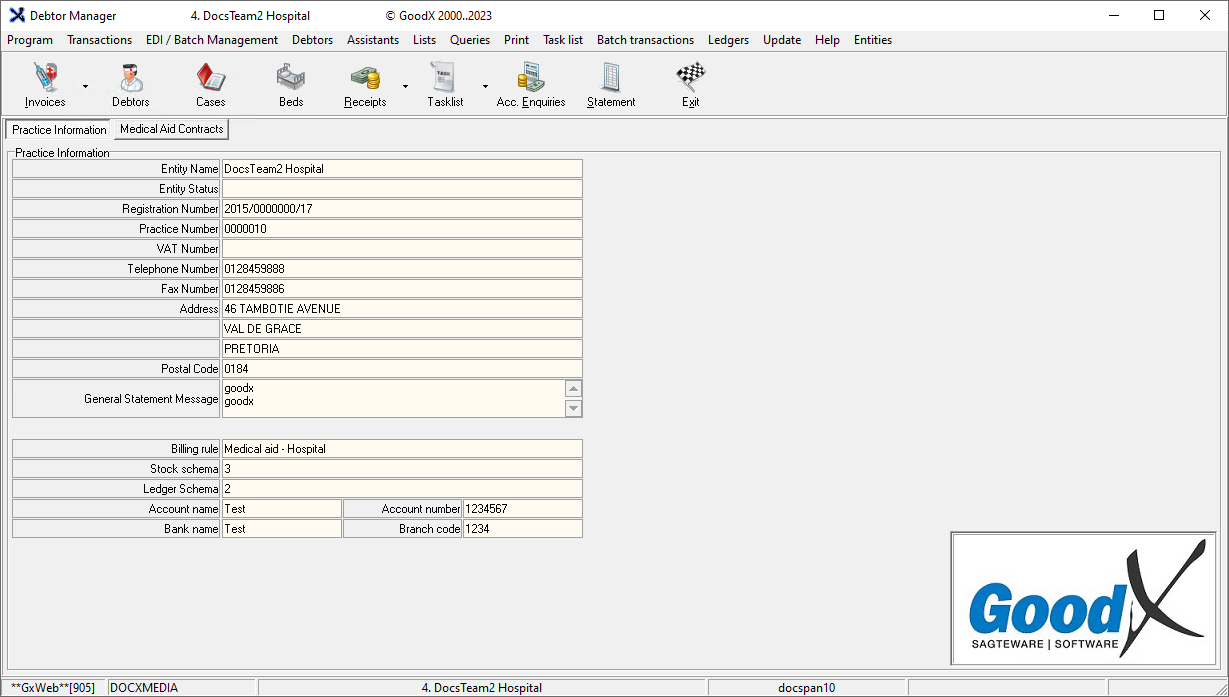
Task: Click the Telephone Number field
Action: 401,269
